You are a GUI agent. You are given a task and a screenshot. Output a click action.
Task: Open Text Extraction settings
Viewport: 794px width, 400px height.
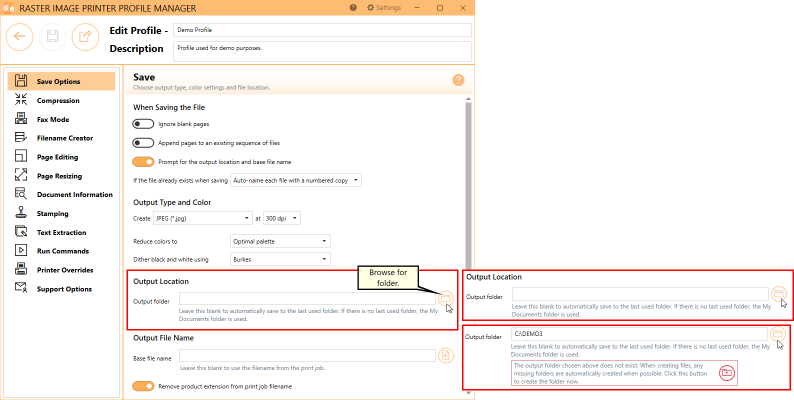tap(61, 232)
